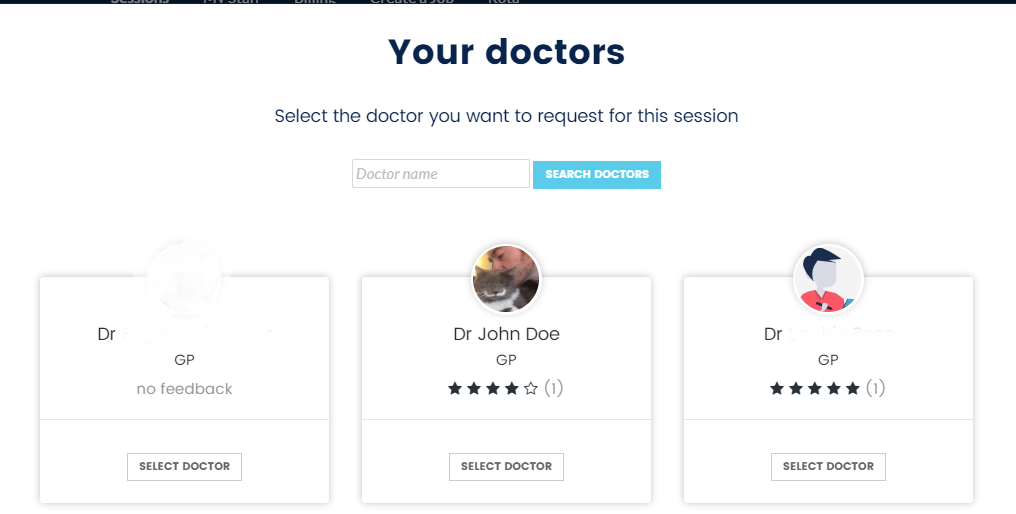This screenshot has height=514, width=1016.
Task: Select doctor on the five-star rated card
Action: click(828, 467)
